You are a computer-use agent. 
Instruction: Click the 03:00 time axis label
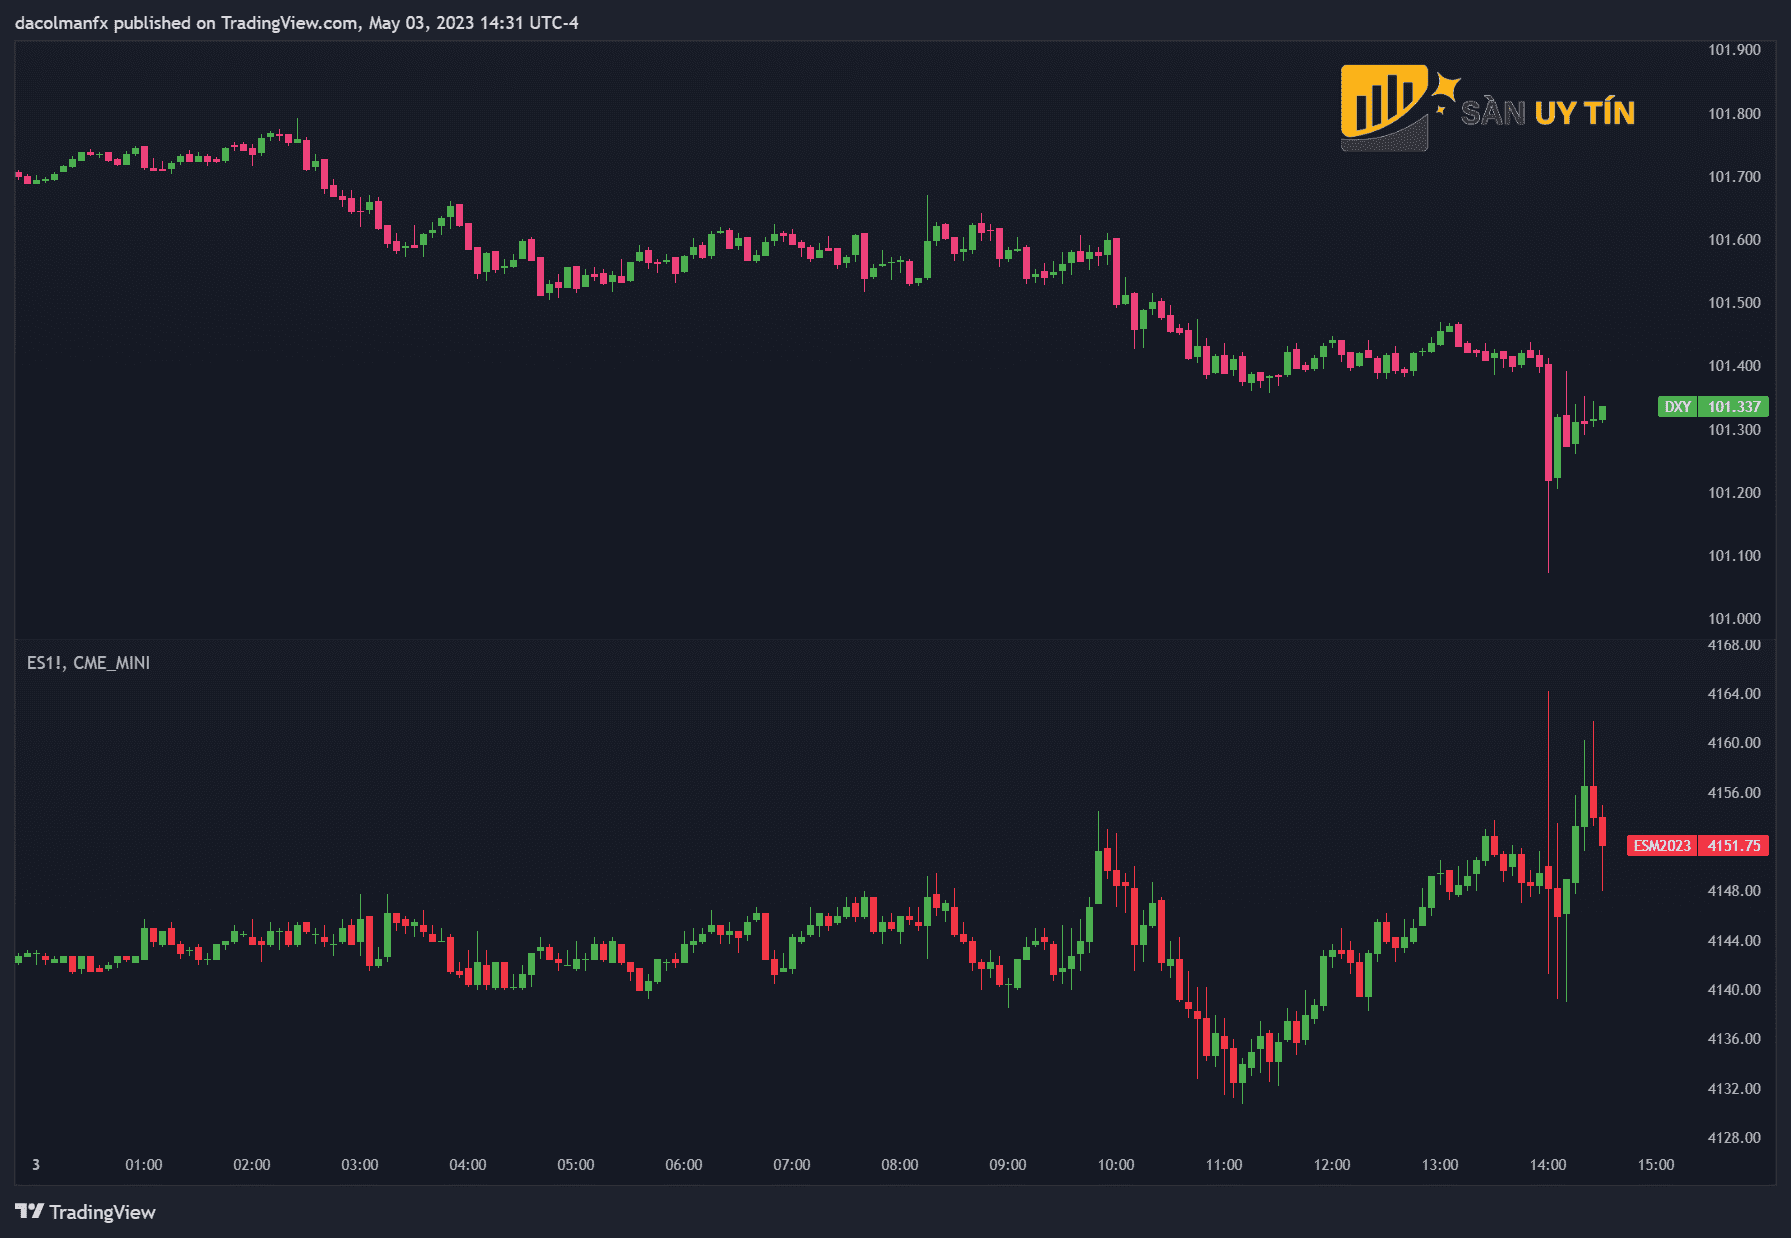point(360,1165)
